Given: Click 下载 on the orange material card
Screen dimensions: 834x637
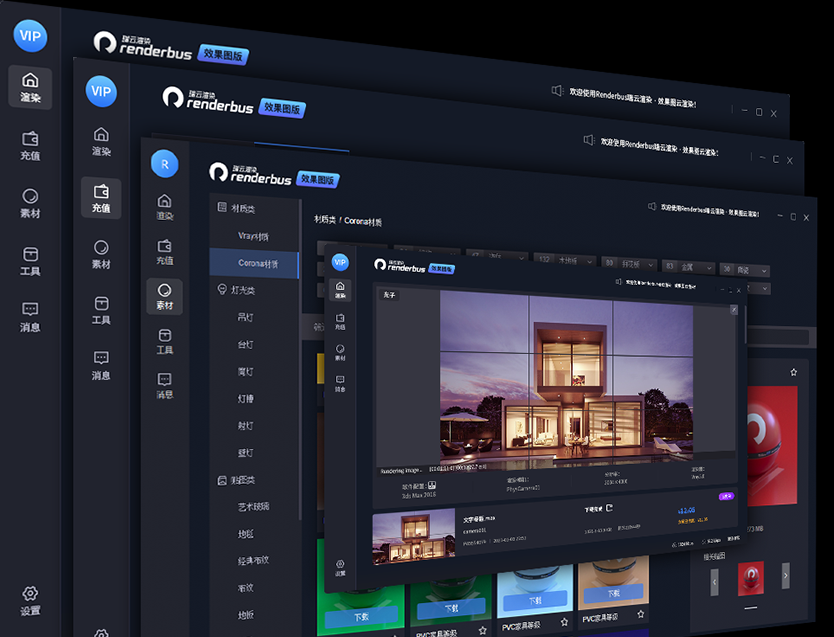Looking at the screenshot, I should pyautogui.click(x=613, y=593).
